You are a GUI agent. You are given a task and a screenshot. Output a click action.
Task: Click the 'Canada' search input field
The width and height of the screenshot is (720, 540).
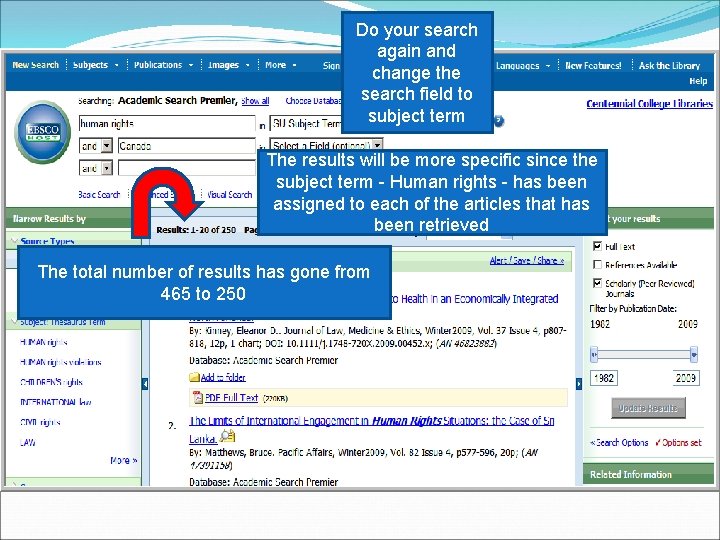click(186, 146)
